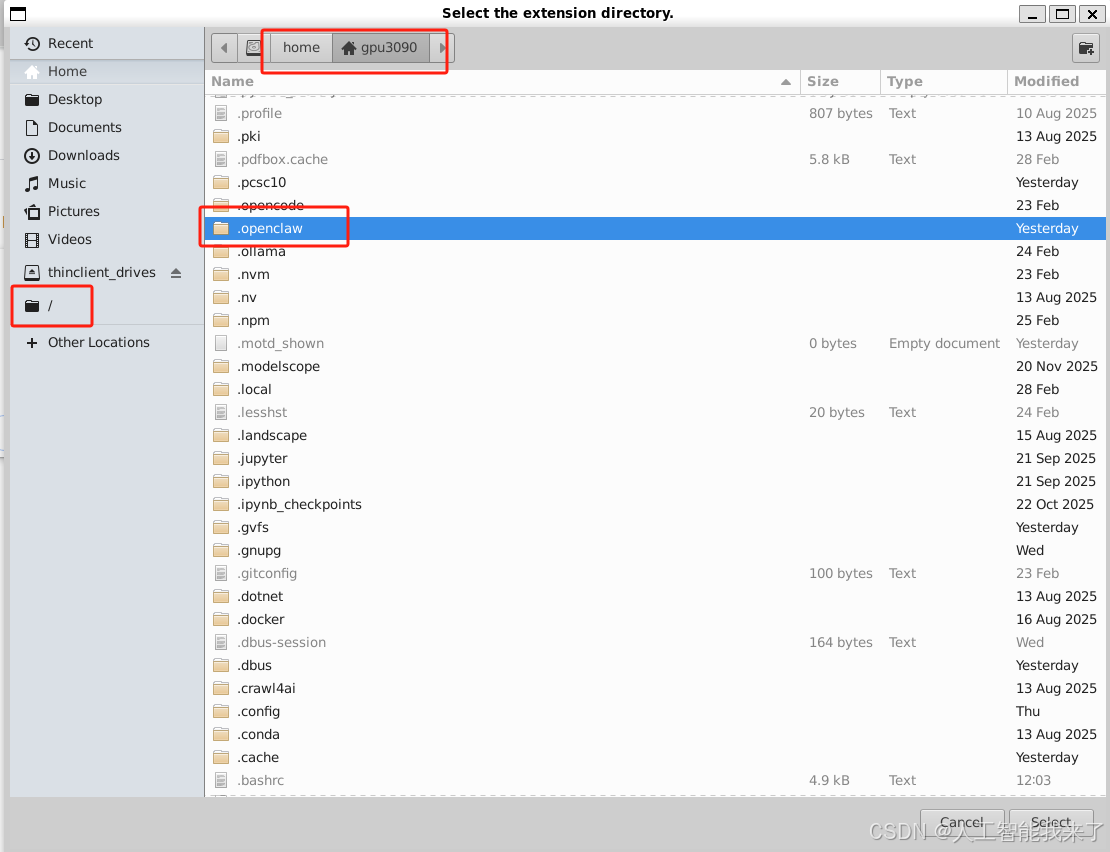1110x852 pixels.
Task: Select the .dotnet folder
Action: point(656,597)
